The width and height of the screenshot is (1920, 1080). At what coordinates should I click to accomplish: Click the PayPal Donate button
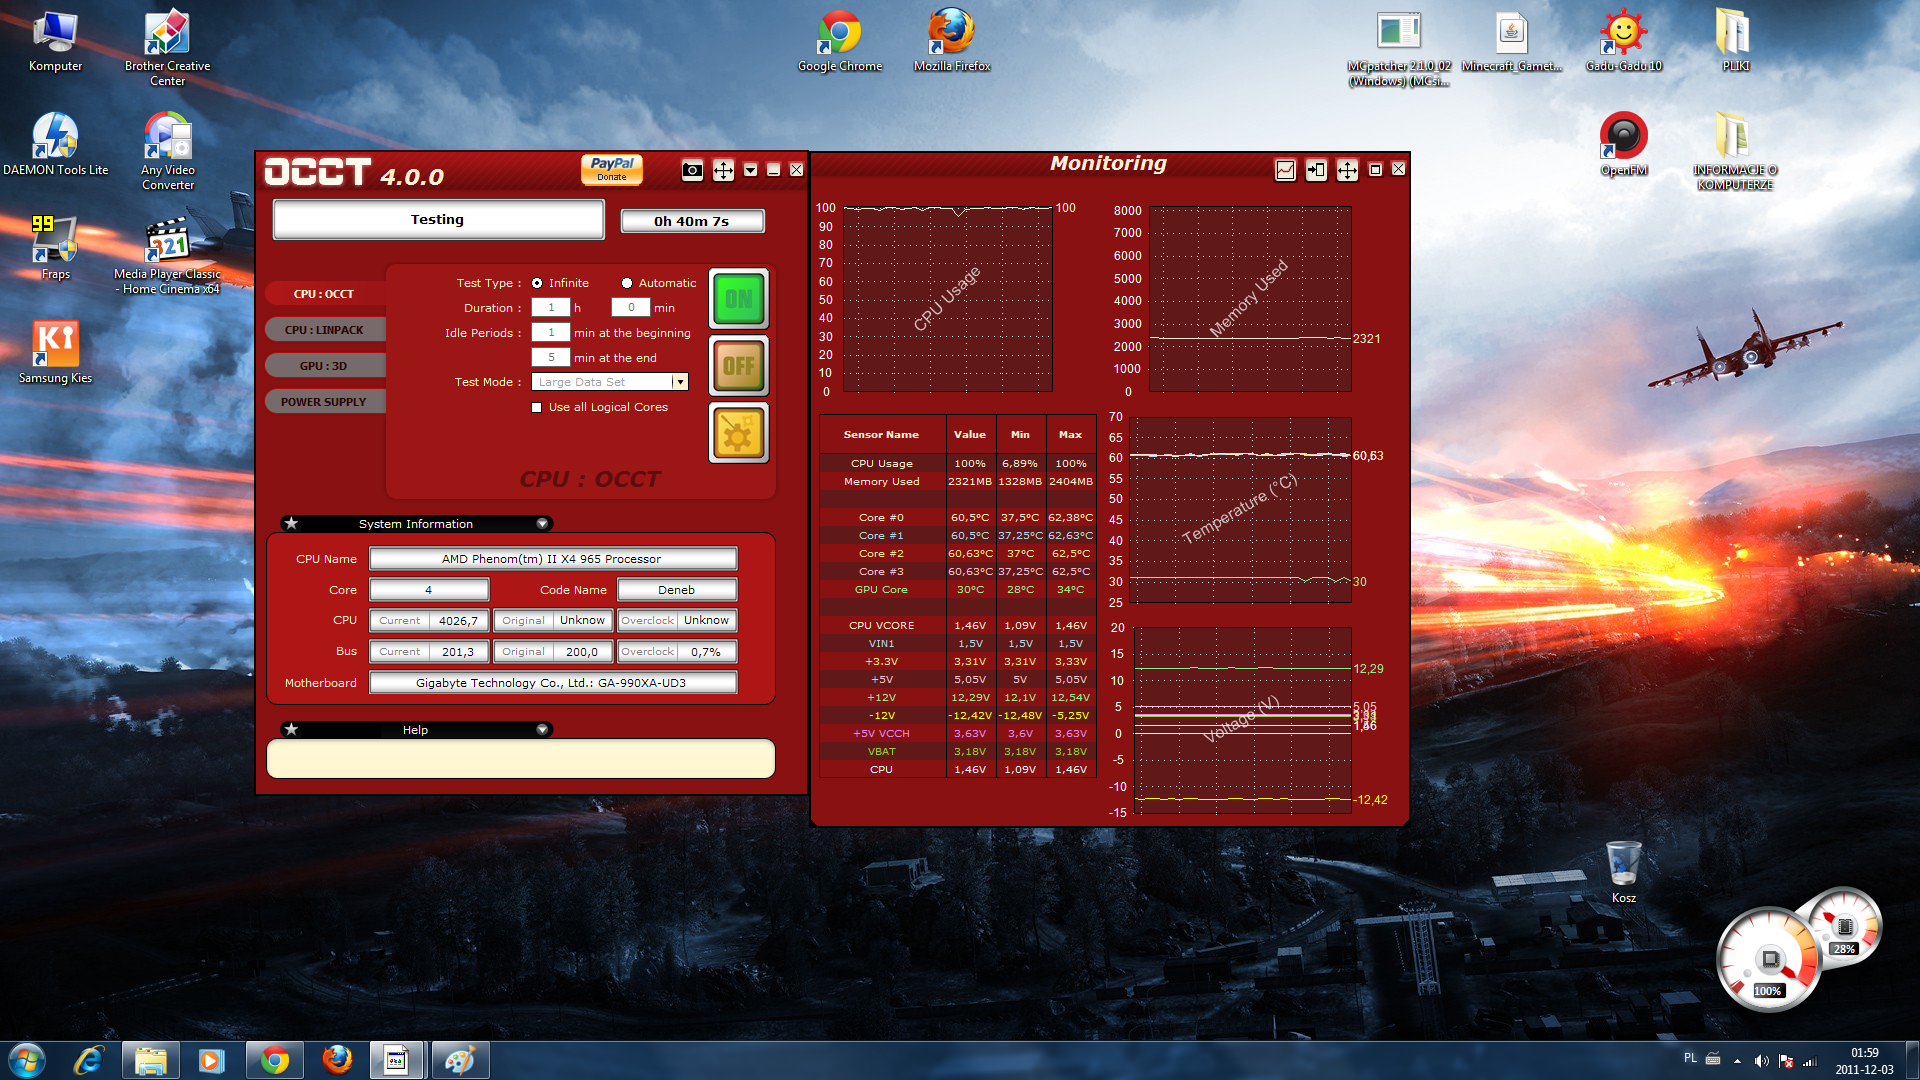click(x=612, y=169)
